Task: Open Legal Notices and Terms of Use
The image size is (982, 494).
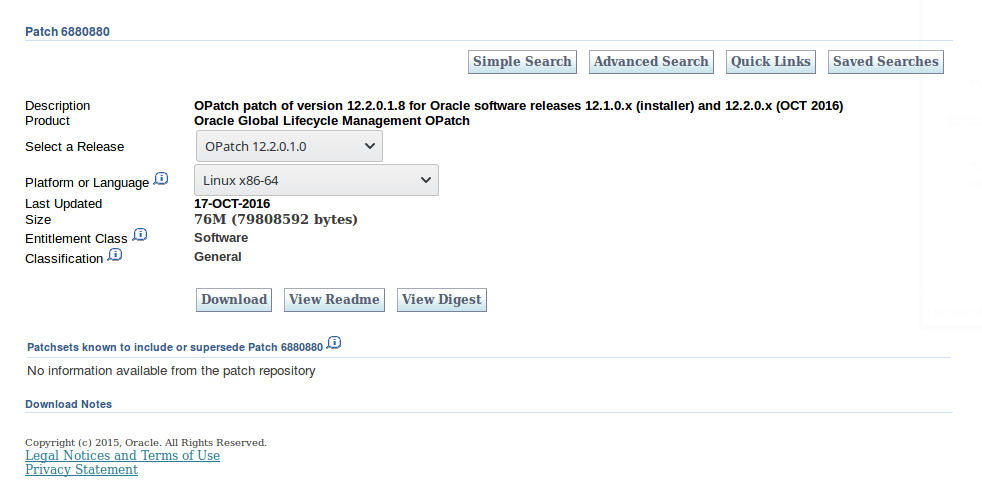Action: coord(123,456)
